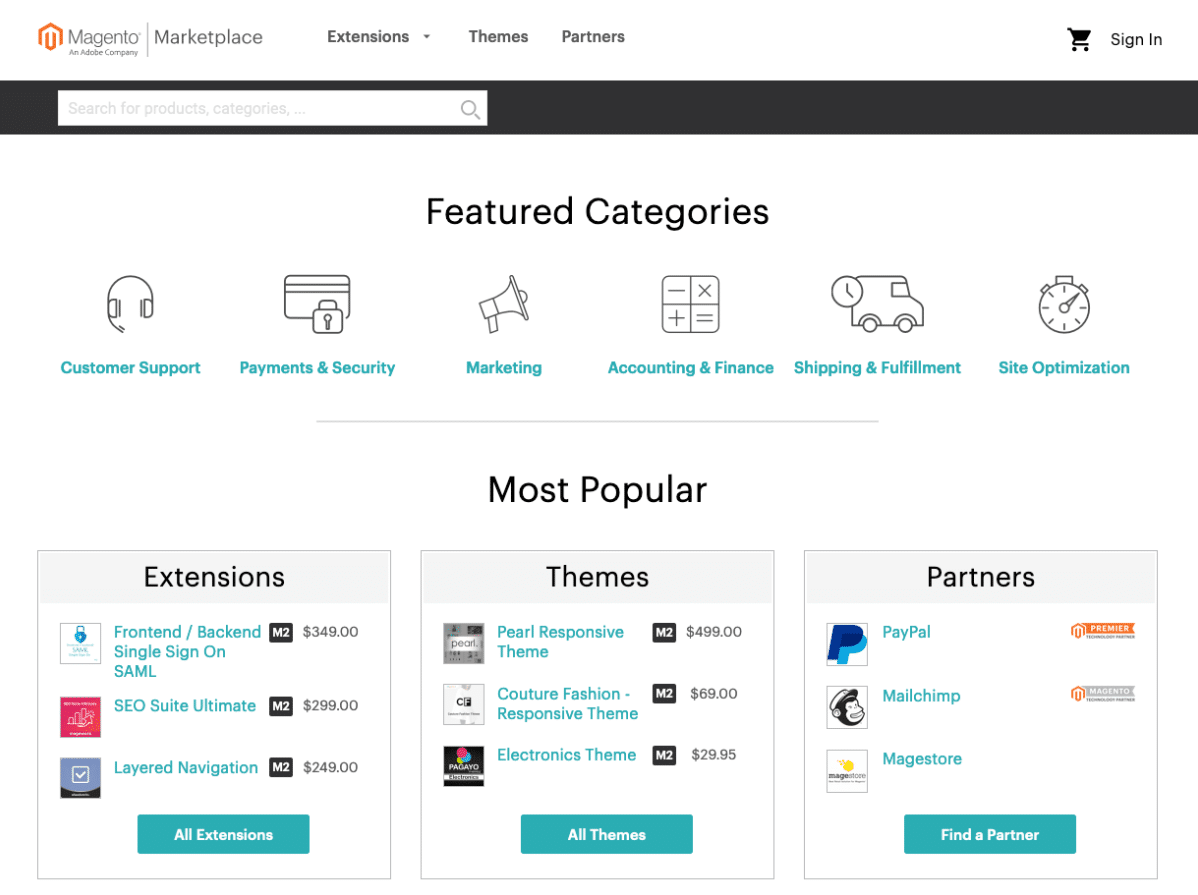Image resolution: width=1198 pixels, height=895 pixels.
Task: Click the $69.00 price
Action: (714, 694)
